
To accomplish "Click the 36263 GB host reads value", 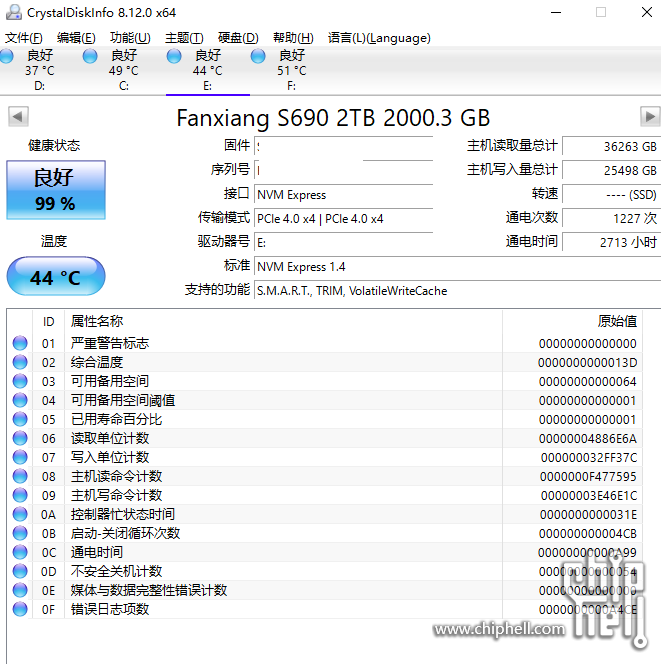I will [x=611, y=146].
